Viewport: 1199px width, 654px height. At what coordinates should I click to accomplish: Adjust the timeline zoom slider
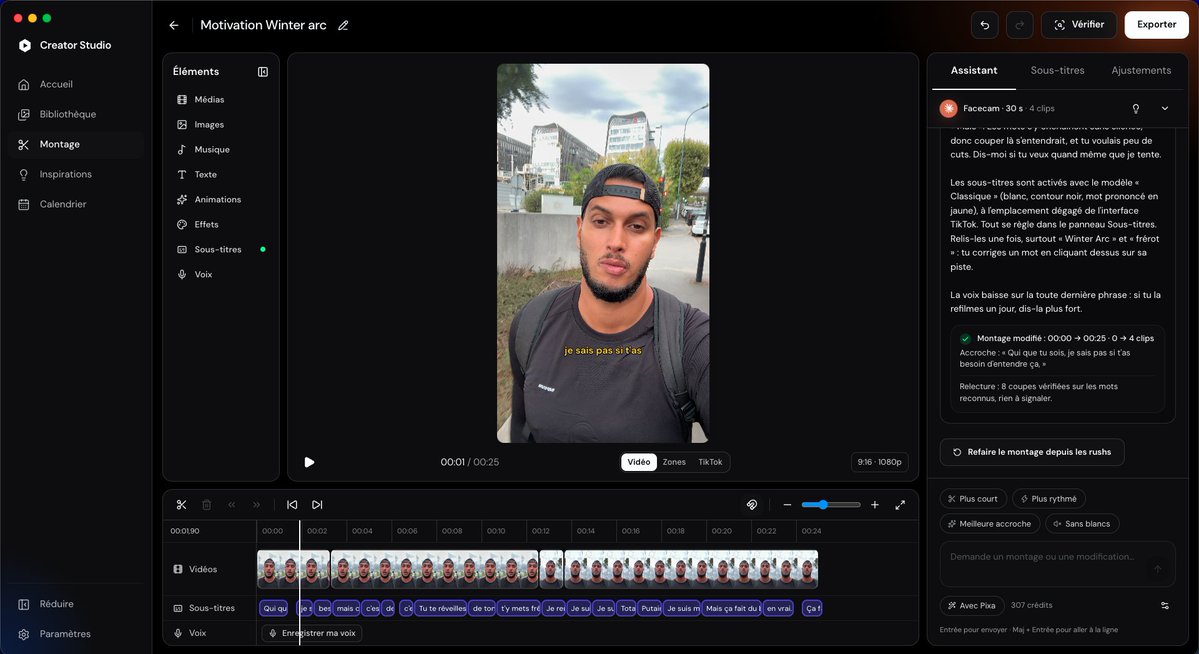(830, 505)
